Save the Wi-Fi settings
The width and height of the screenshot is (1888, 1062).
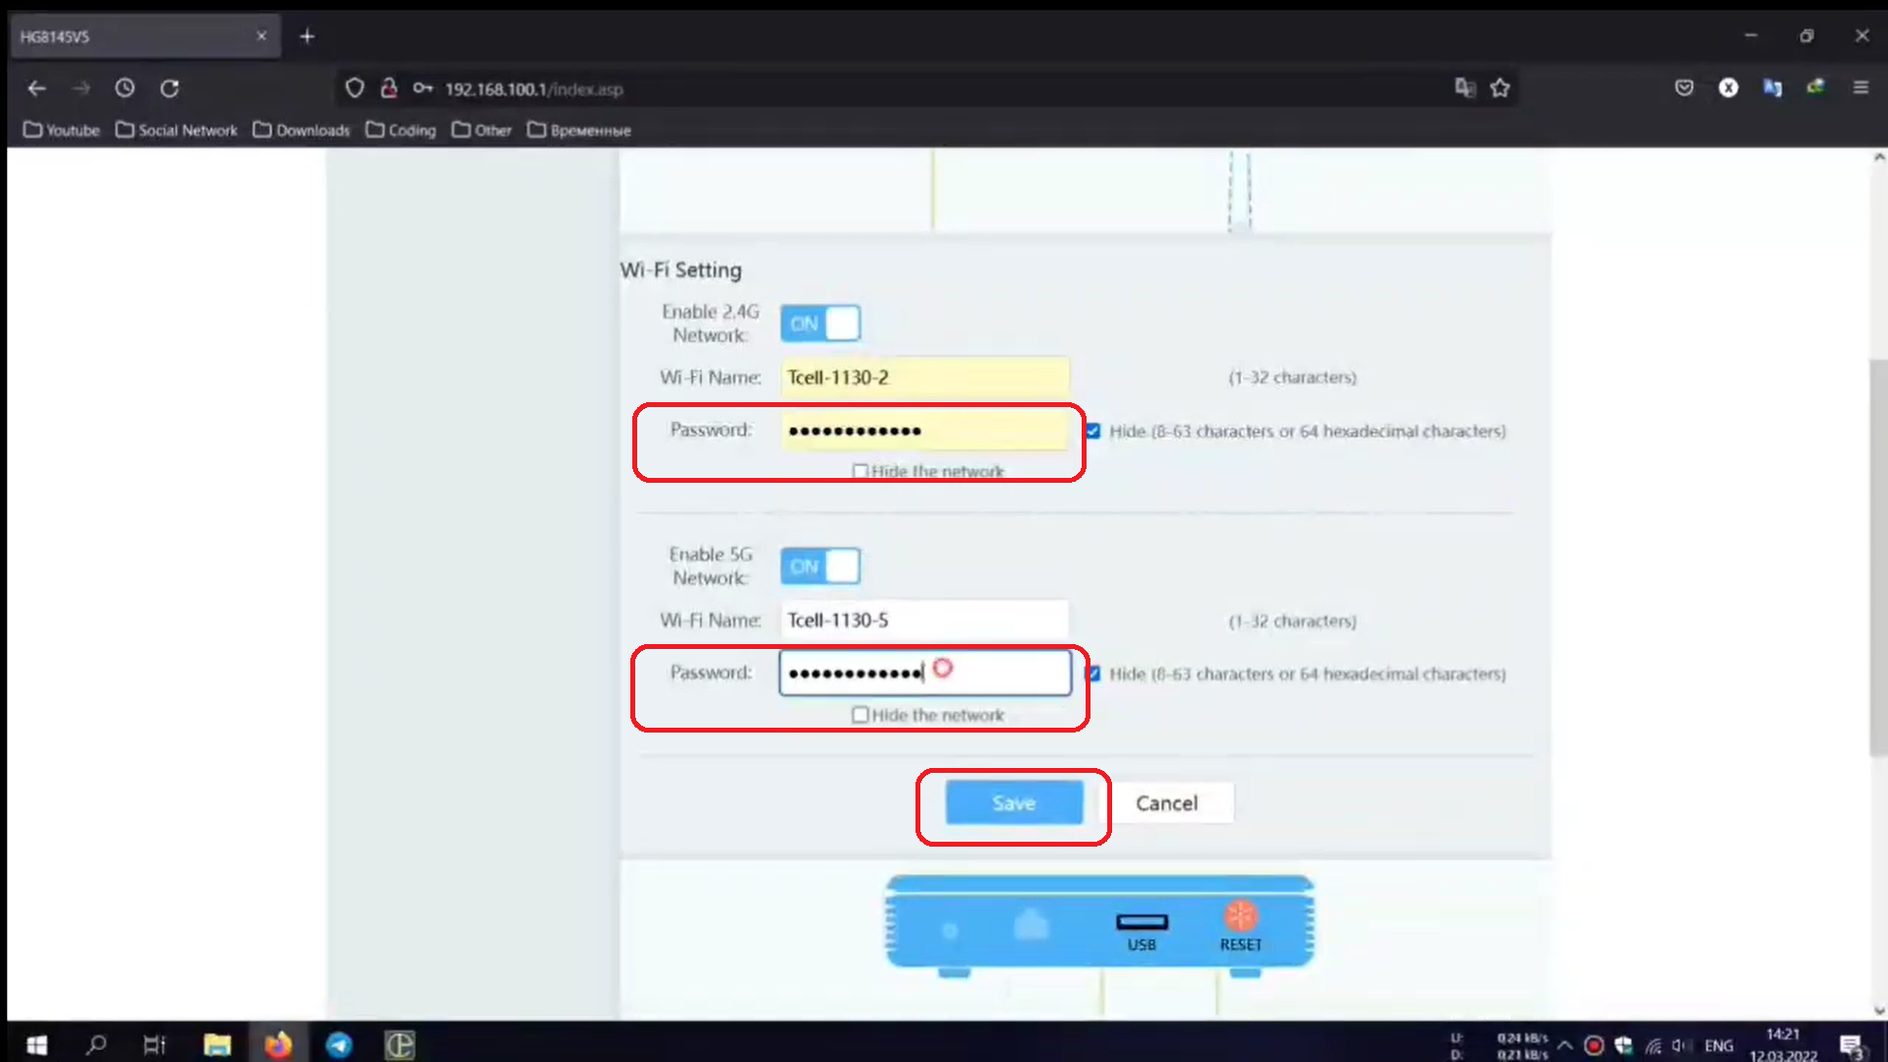[x=1013, y=803]
